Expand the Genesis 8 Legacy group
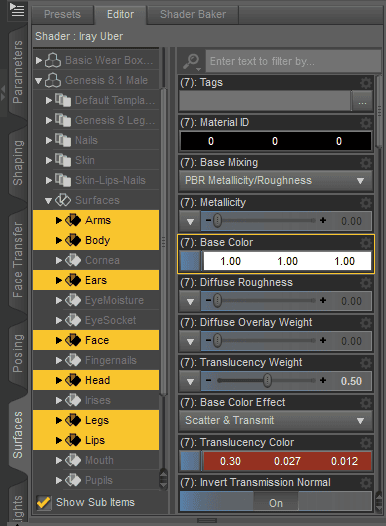The height and width of the screenshot is (526, 386). (x=49, y=120)
